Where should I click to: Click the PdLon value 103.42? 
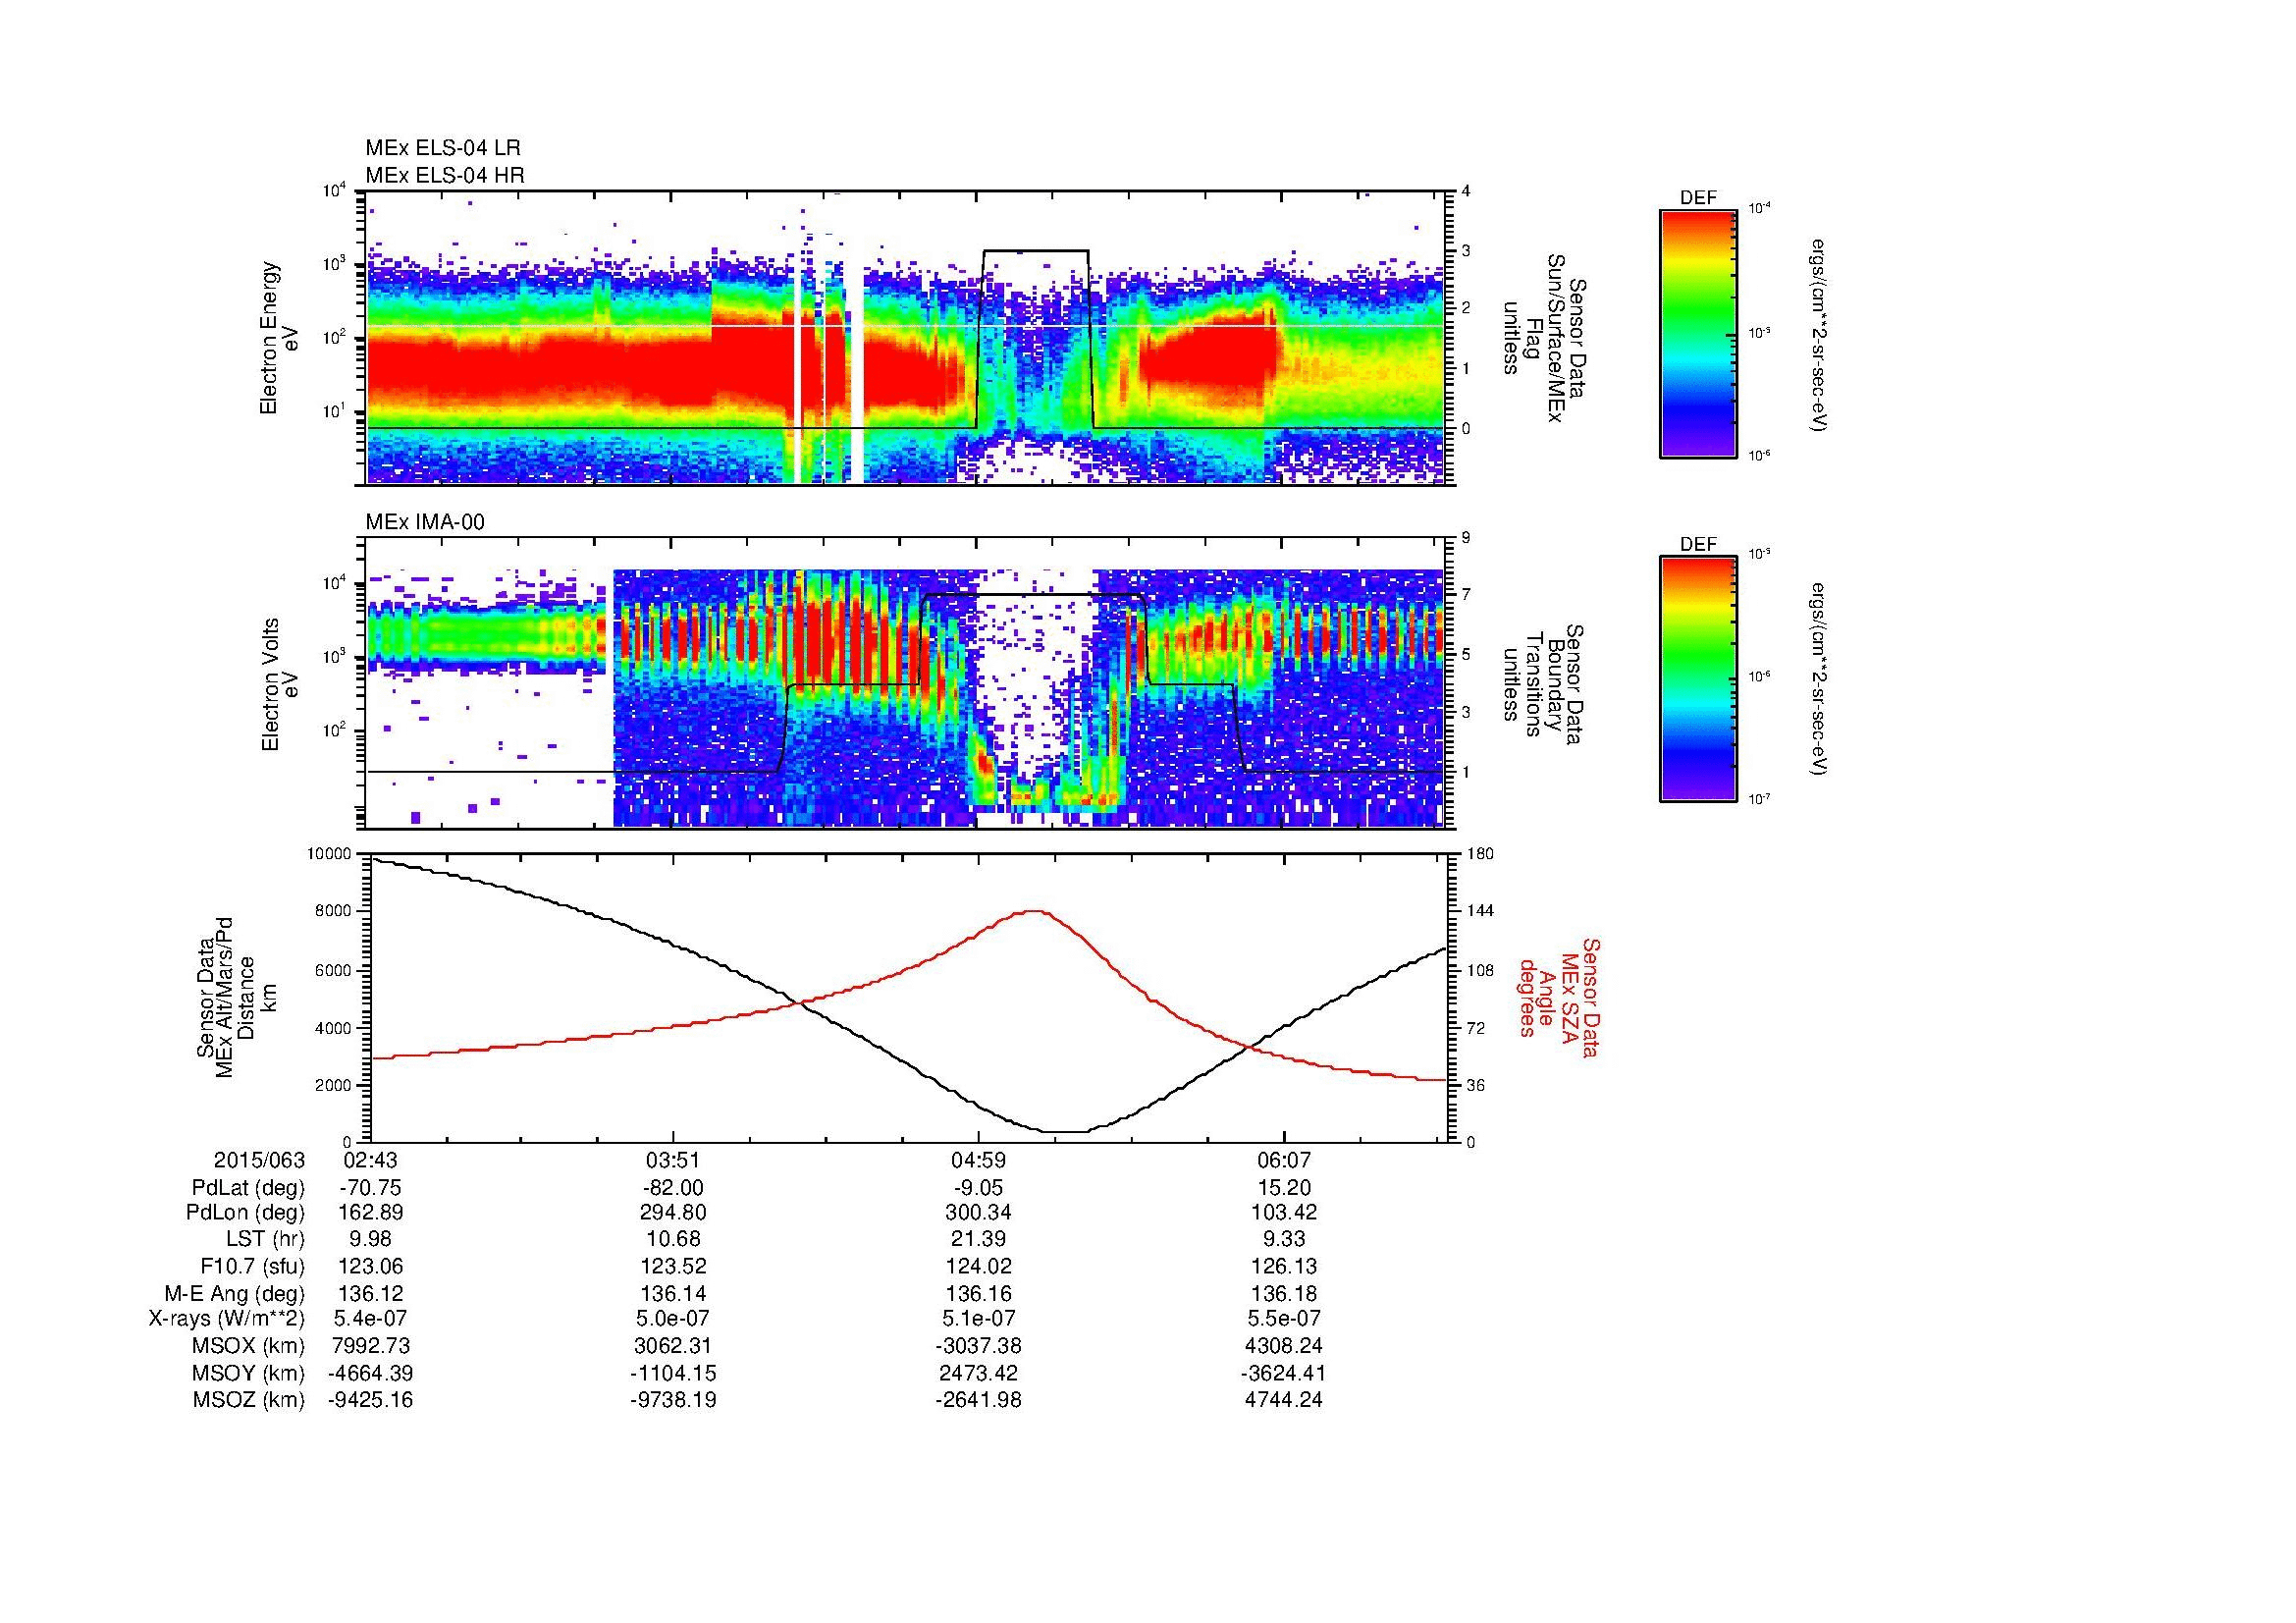click(1284, 1214)
